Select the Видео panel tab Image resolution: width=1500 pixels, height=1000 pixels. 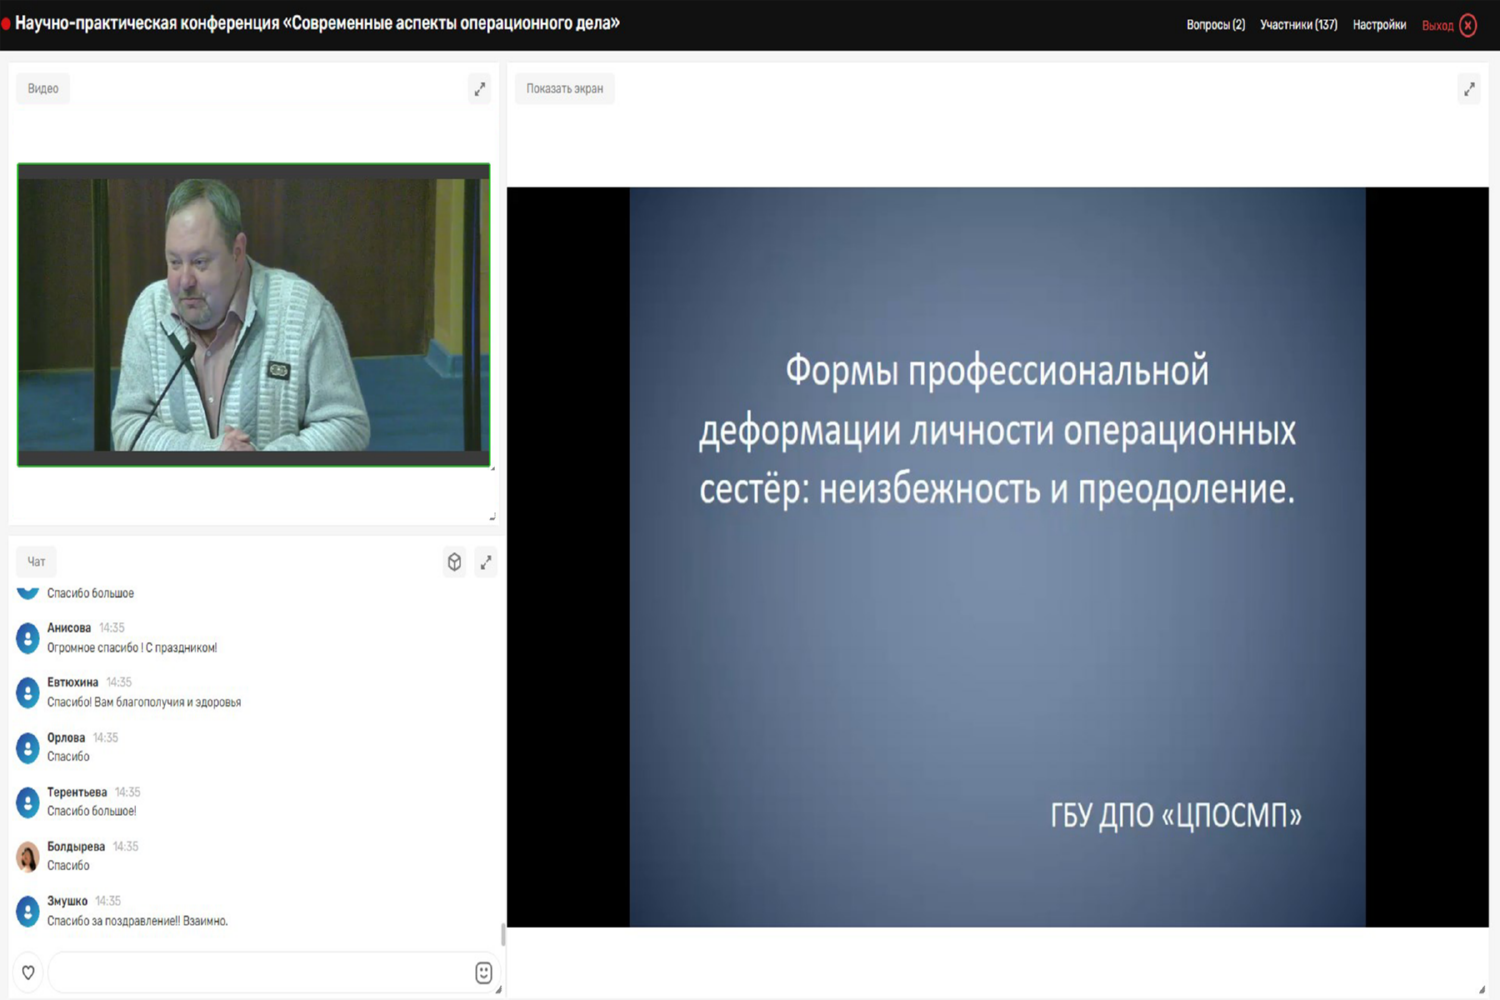[x=43, y=89]
